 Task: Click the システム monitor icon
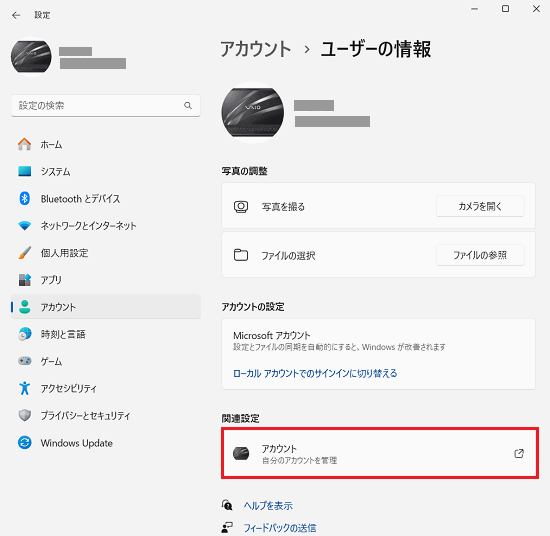(25, 171)
